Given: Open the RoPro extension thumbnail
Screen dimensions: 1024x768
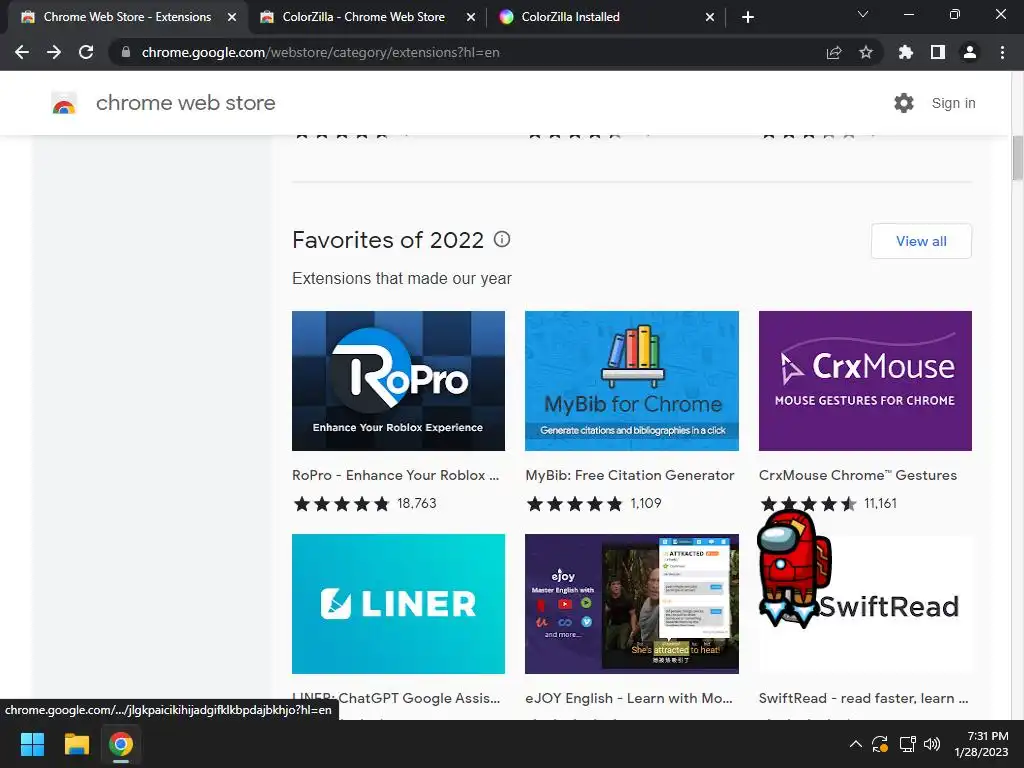Looking at the screenshot, I should (398, 381).
